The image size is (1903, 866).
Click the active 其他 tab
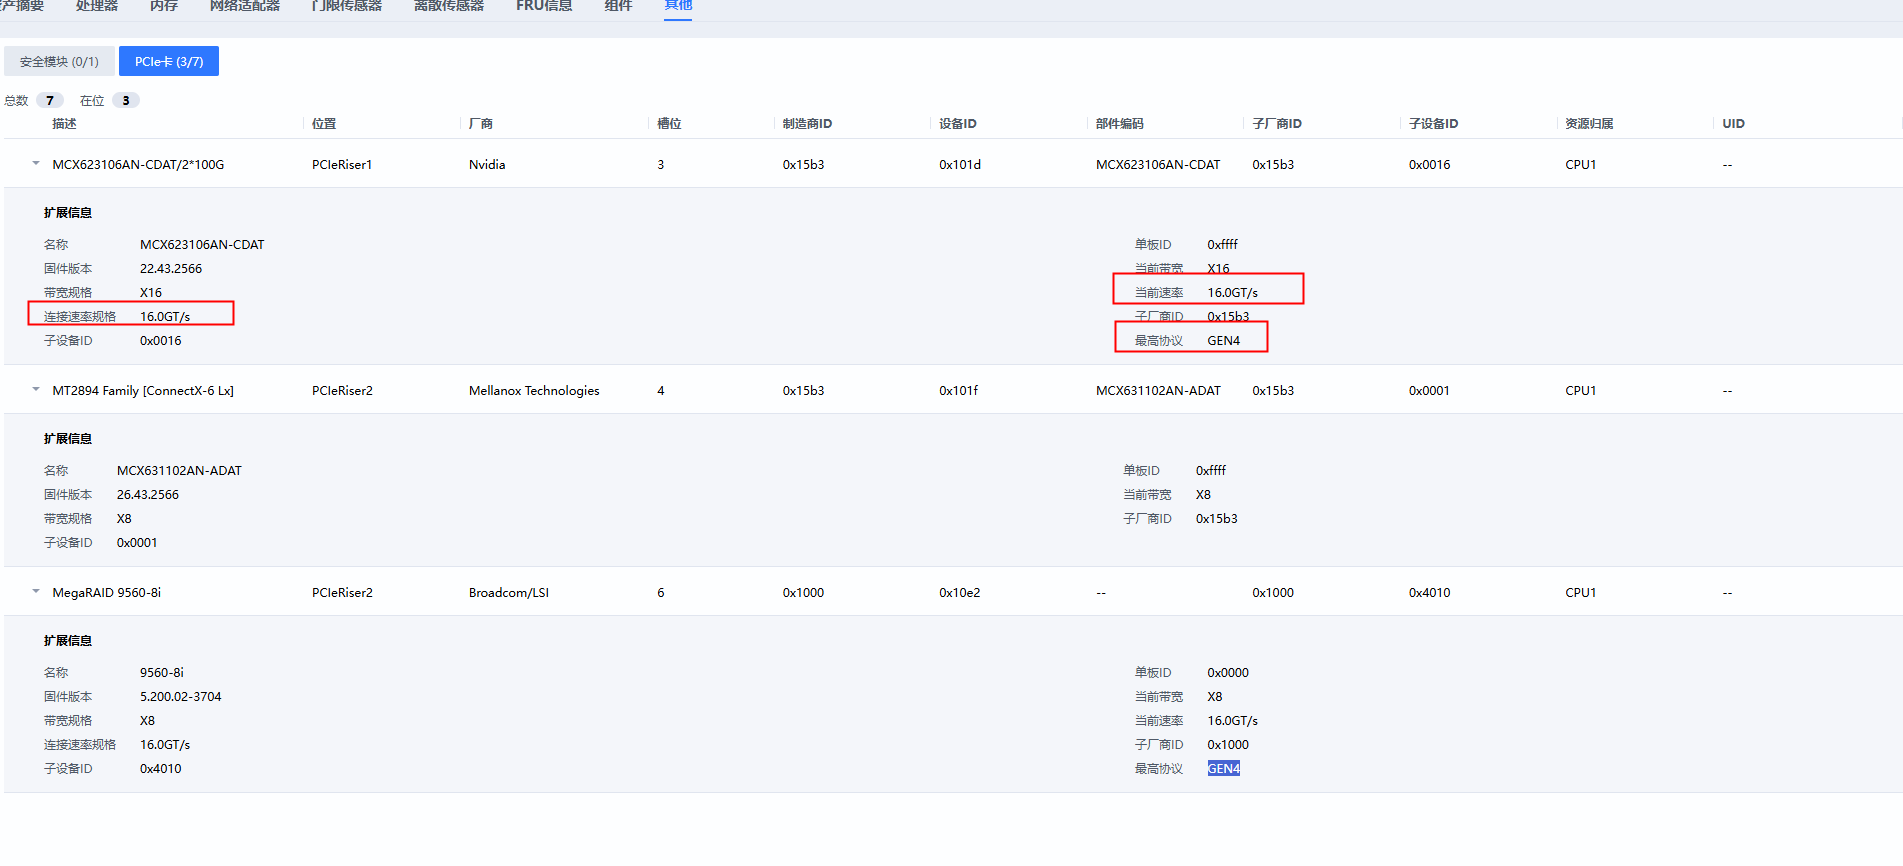tap(678, 6)
